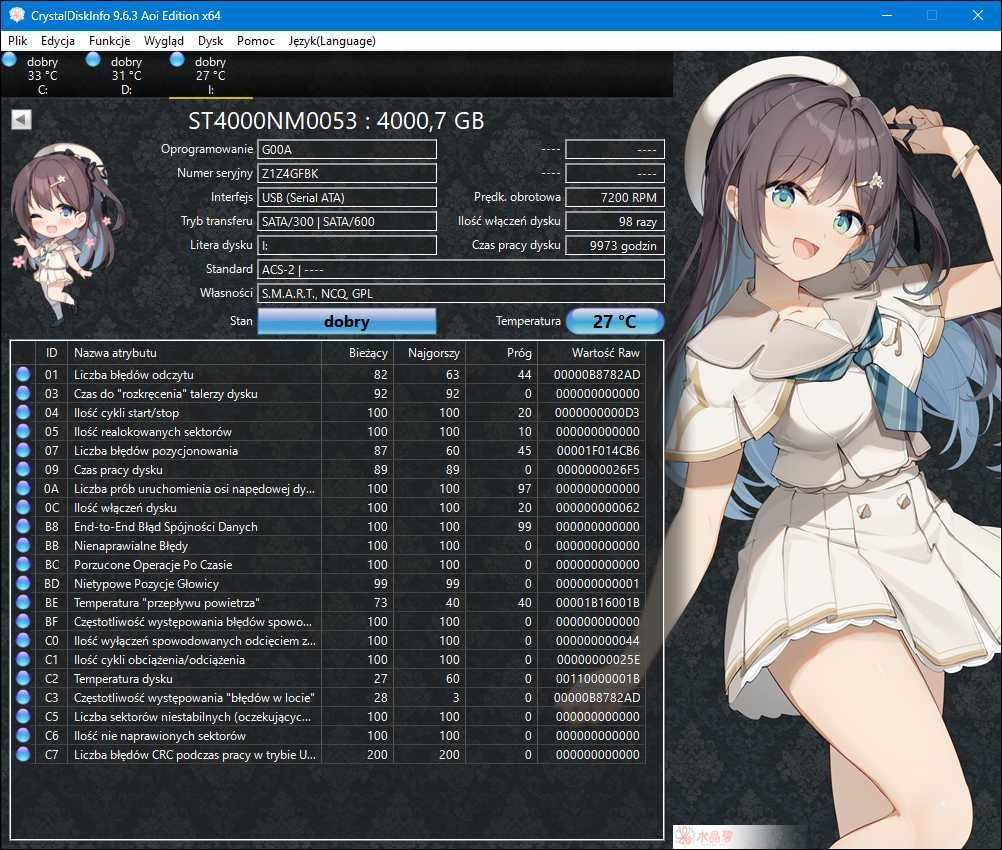Click status orb for attribute 09
The image size is (1002, 850).
point(23,470)
